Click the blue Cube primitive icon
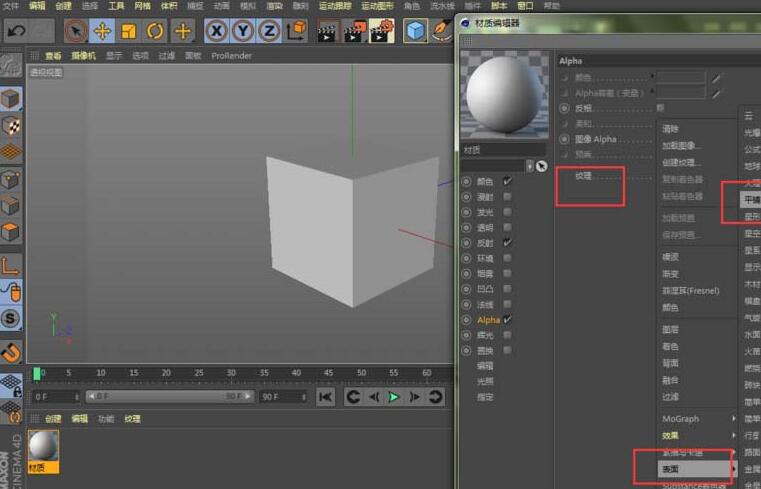Viewport: 761px width, 489px height. (415, 31)
